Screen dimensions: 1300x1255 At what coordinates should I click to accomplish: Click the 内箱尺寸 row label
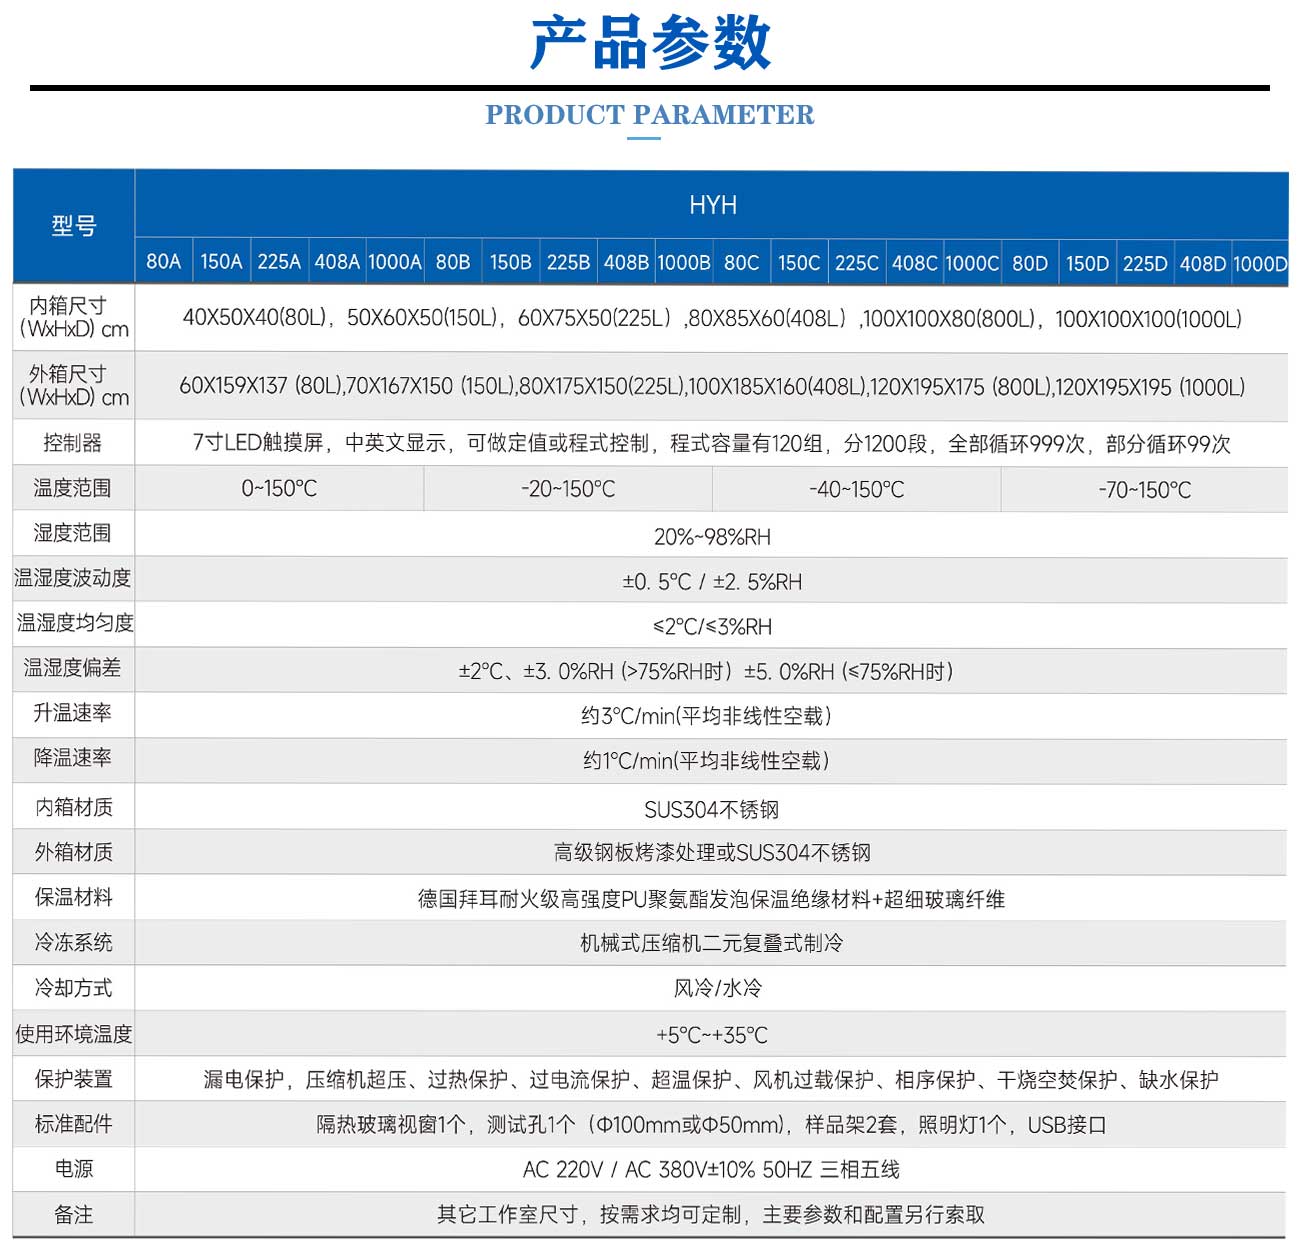(x=74, y=317)
